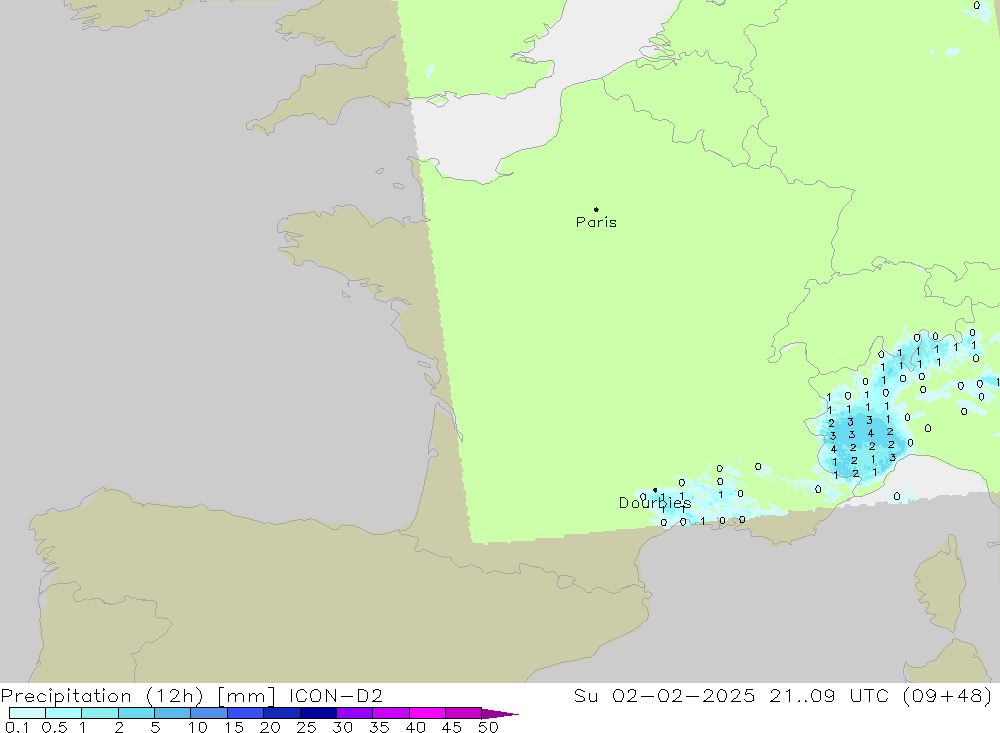Click the 'Paris' city label
Image resolution: width=1000 pixels, height=733 pixels.
596,222
